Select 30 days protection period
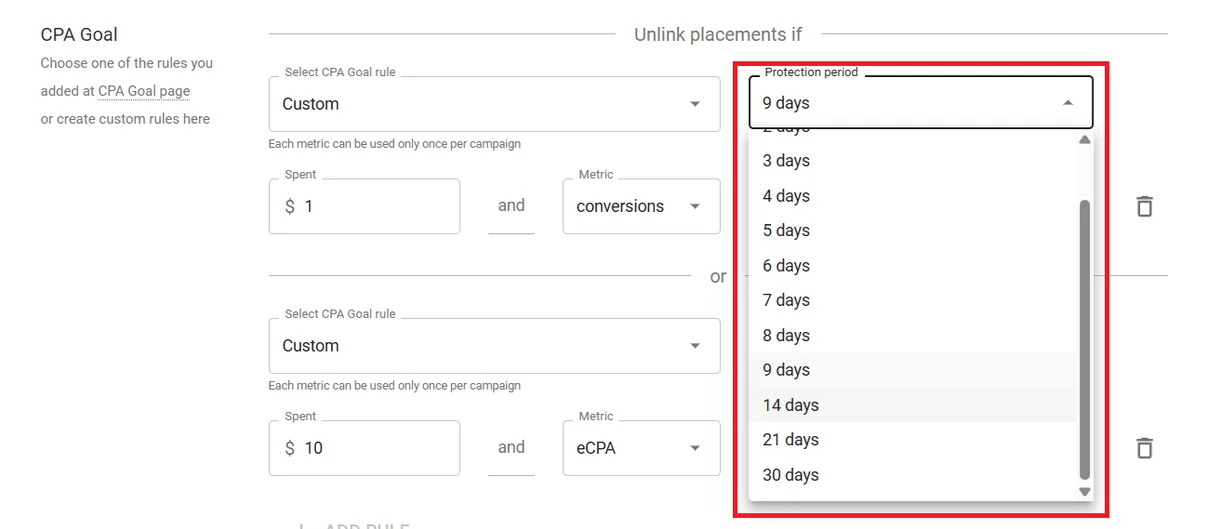Image resolution: width=1208 pixels, height=529 pixels. (791, 475)
